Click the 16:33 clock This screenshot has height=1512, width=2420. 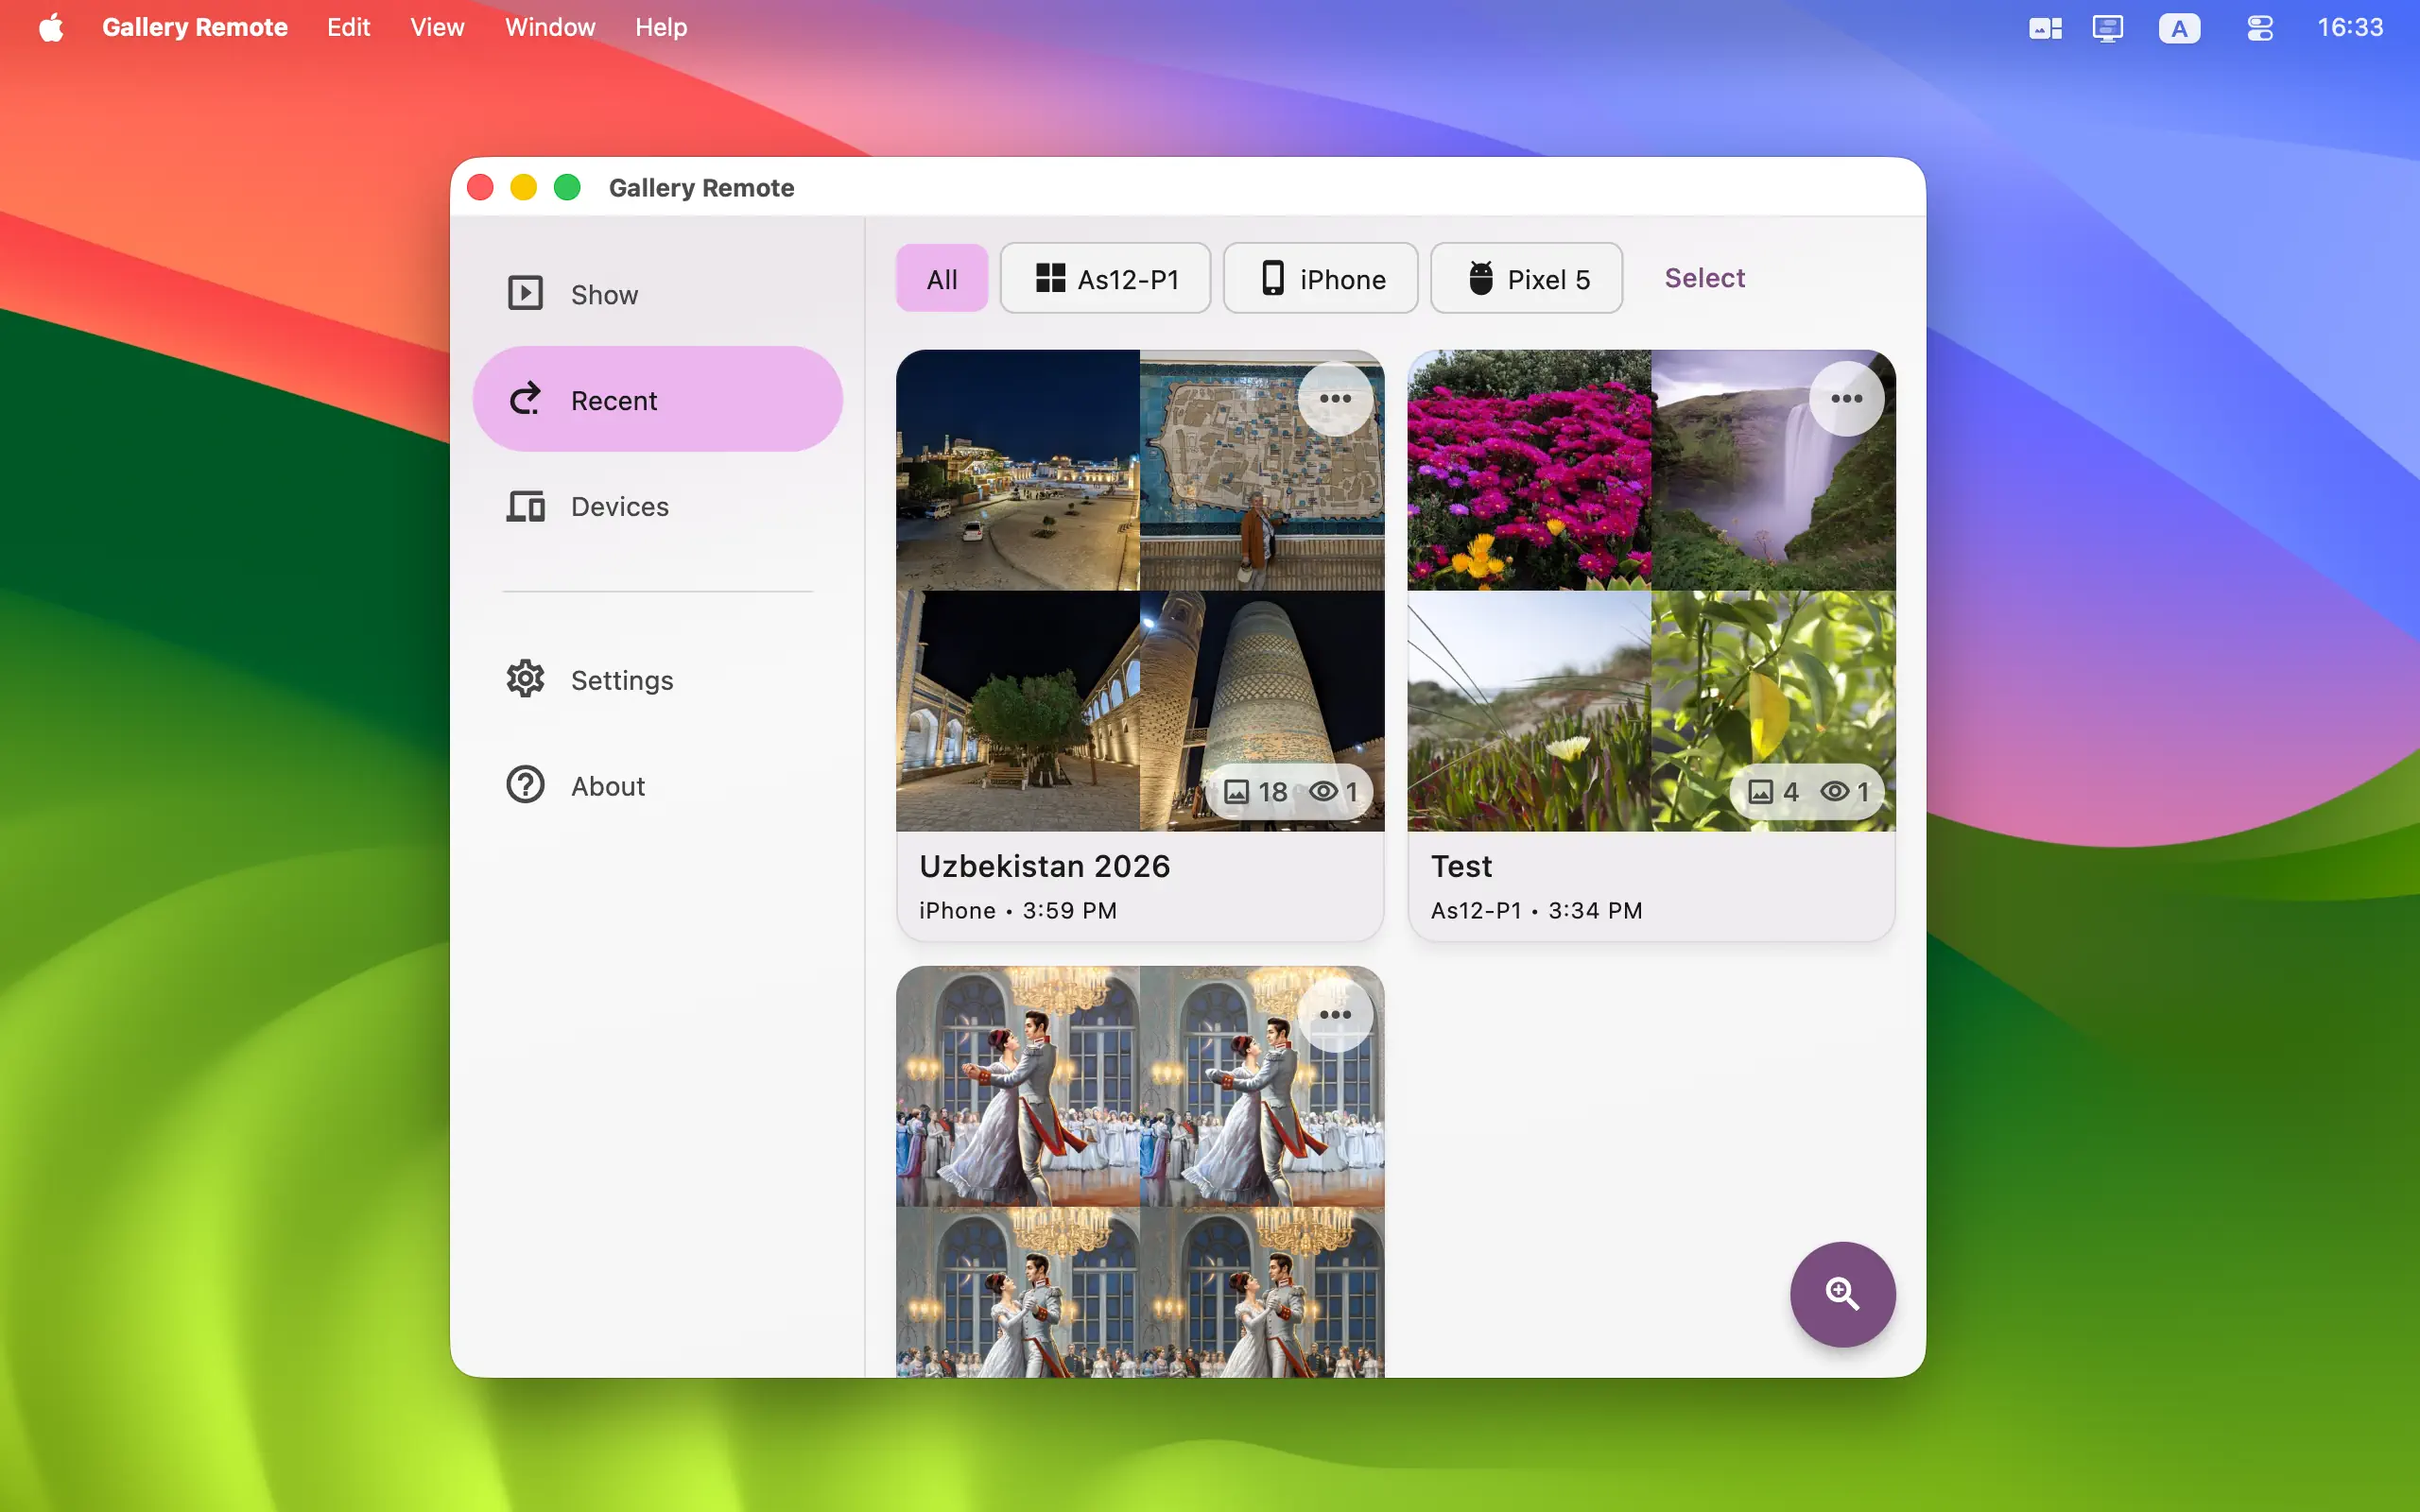point(2350,27)
